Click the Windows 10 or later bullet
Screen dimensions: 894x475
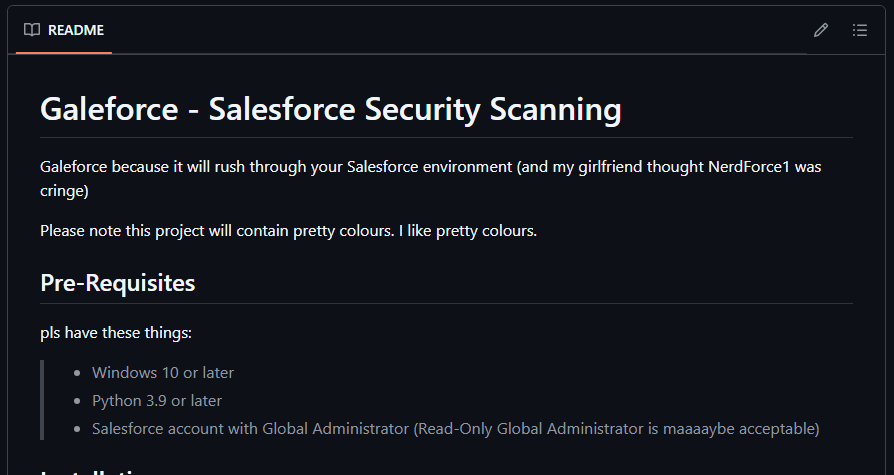163,372
